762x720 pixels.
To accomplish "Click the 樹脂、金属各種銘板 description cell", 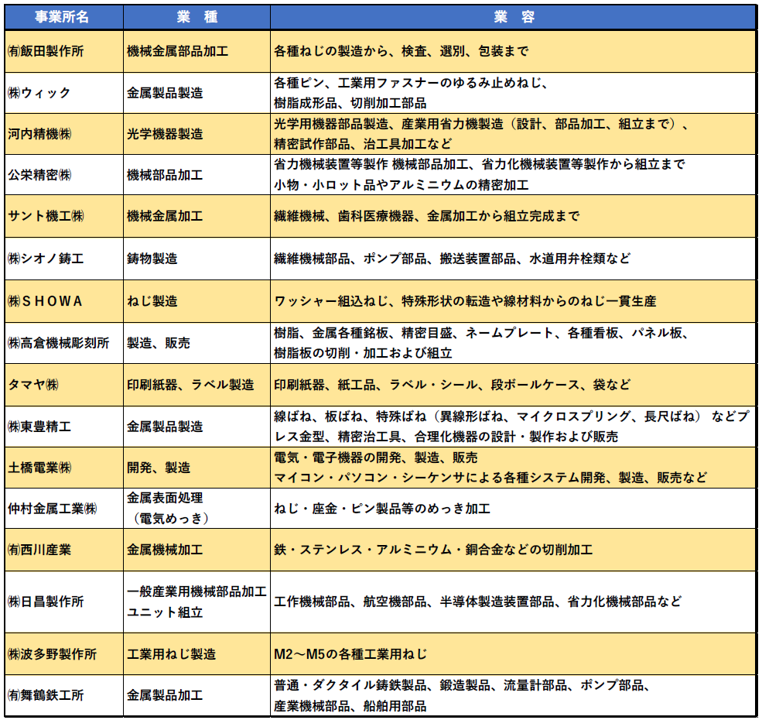I will pyautogui.click(x=513, y=343).
